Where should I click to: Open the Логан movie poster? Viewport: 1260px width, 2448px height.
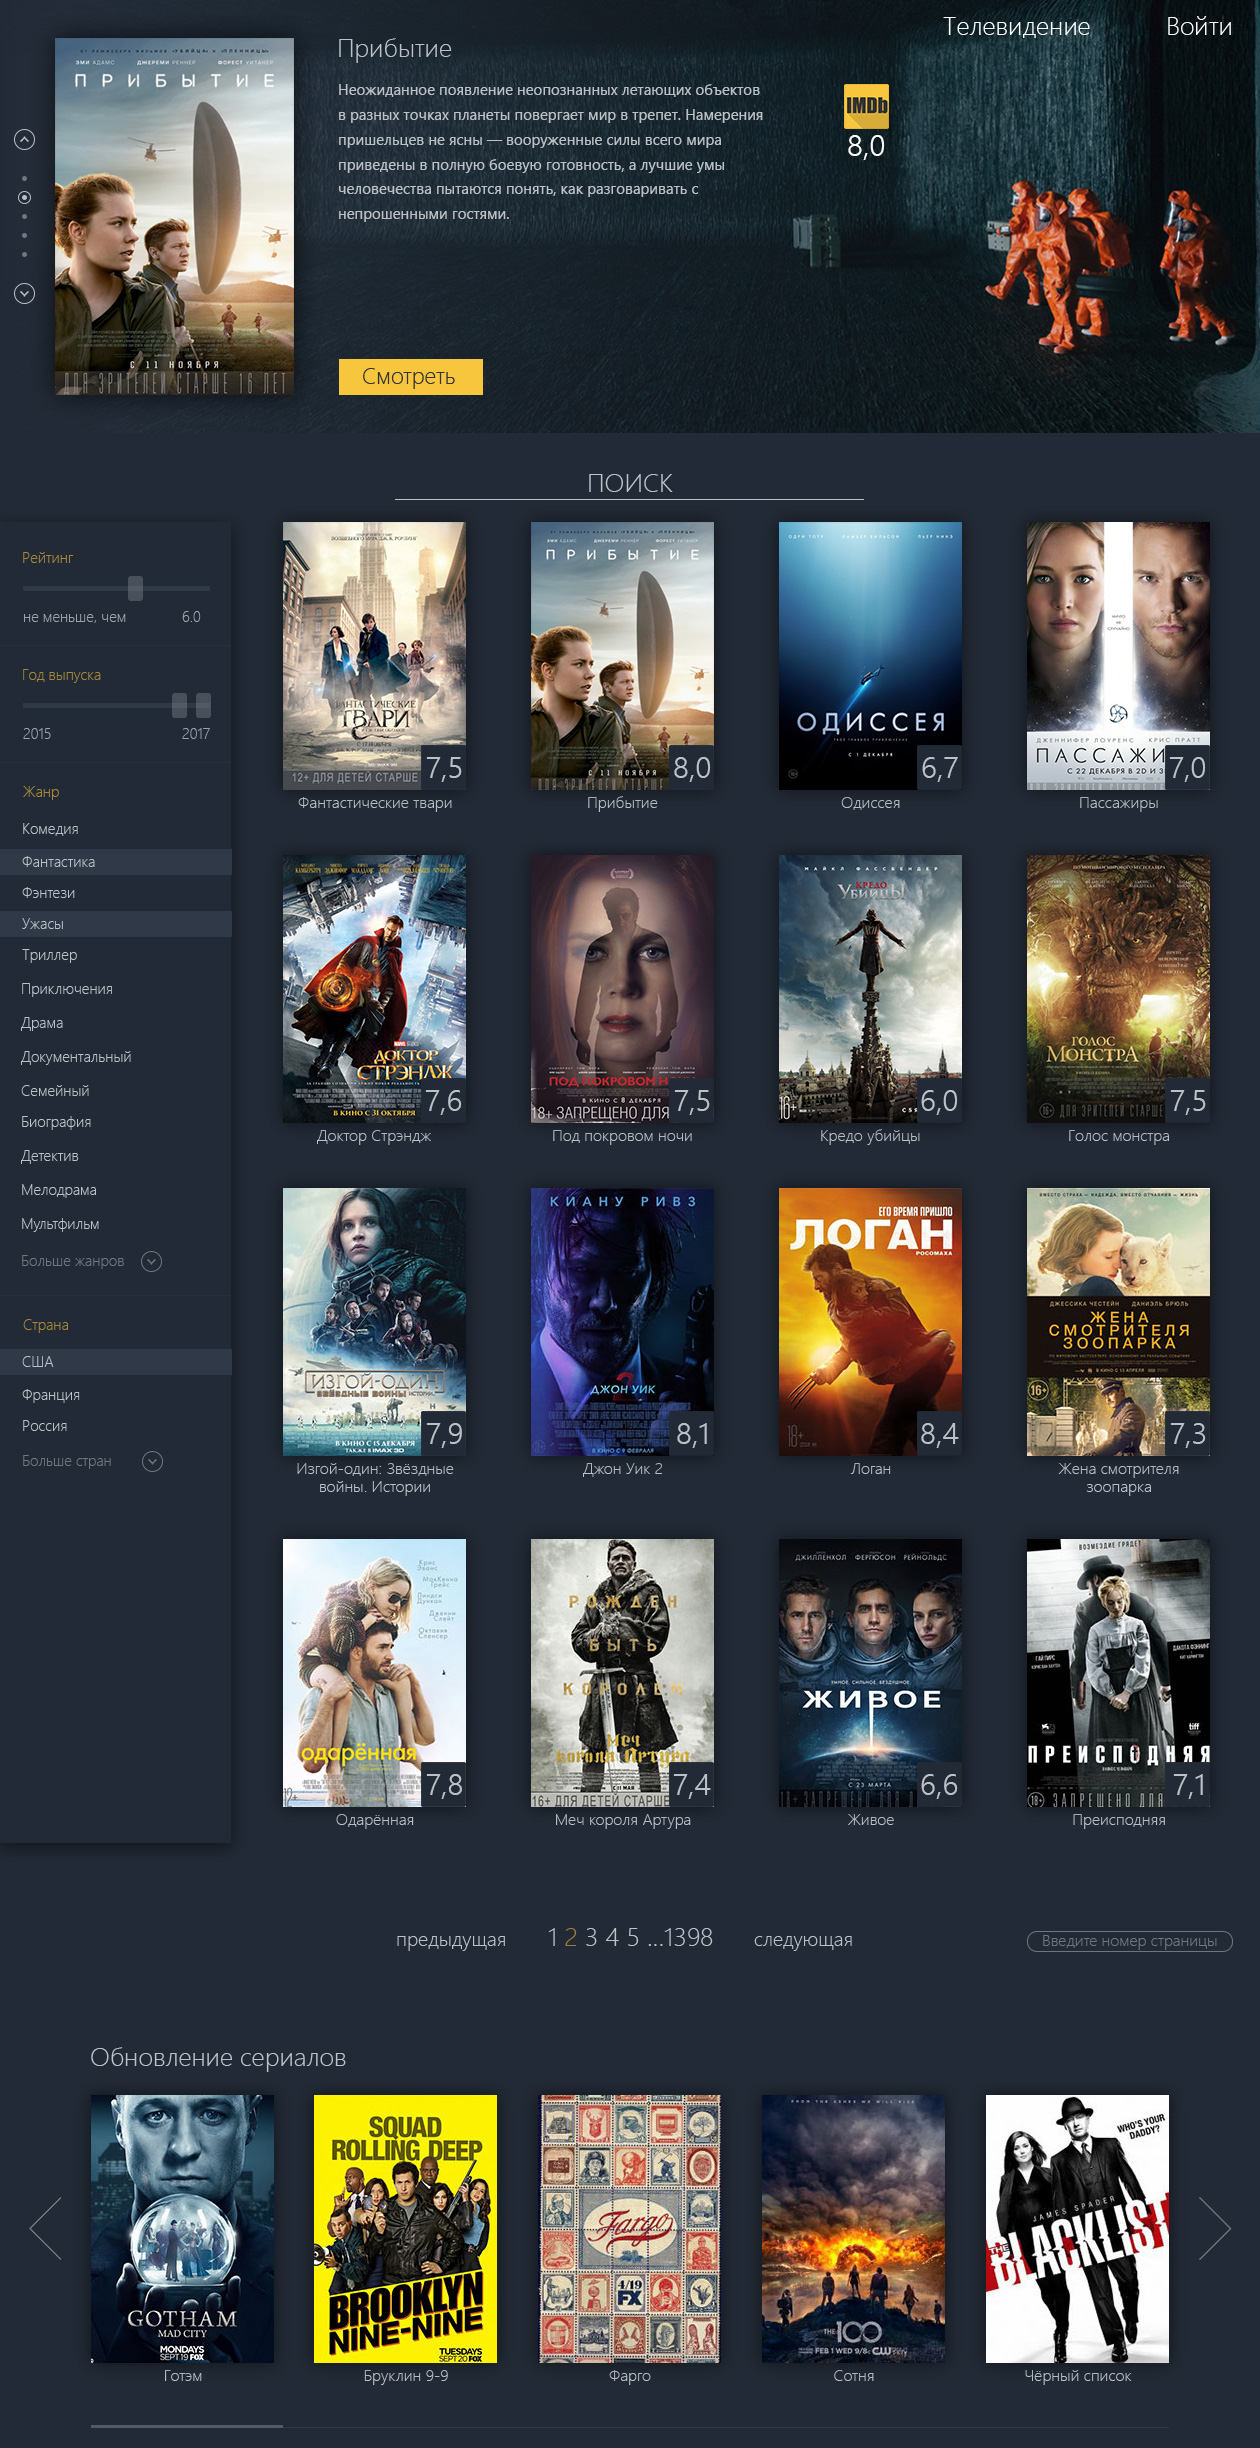(x=870, y=1322)
